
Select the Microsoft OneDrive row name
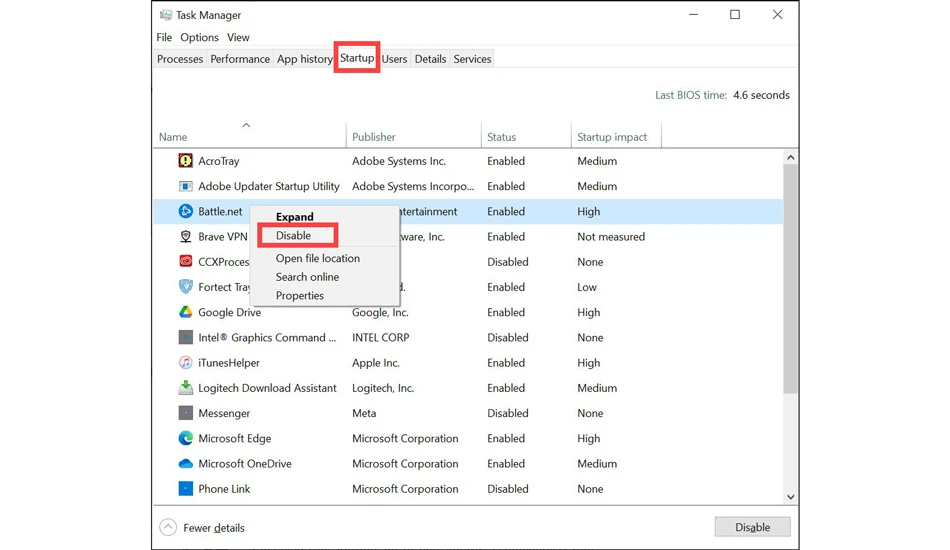(245, 464)
